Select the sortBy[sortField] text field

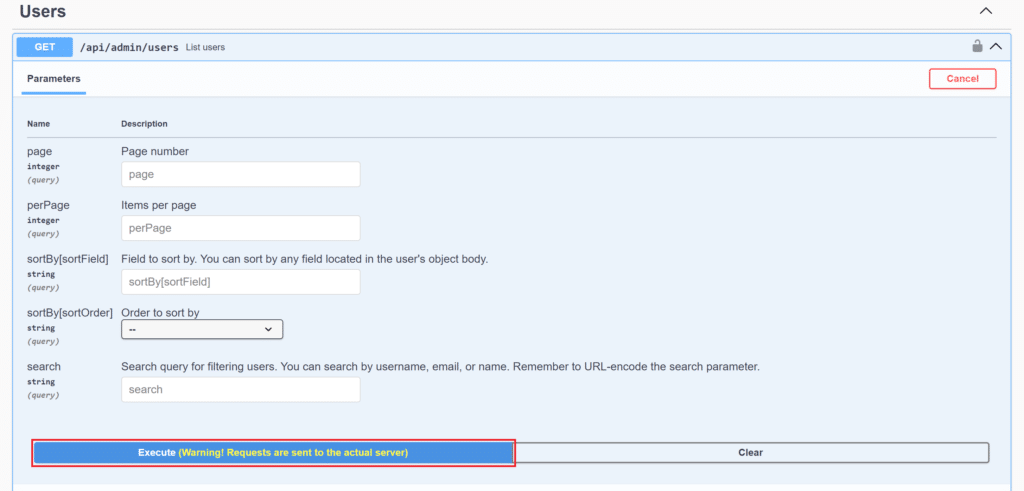tap(240, 282)
